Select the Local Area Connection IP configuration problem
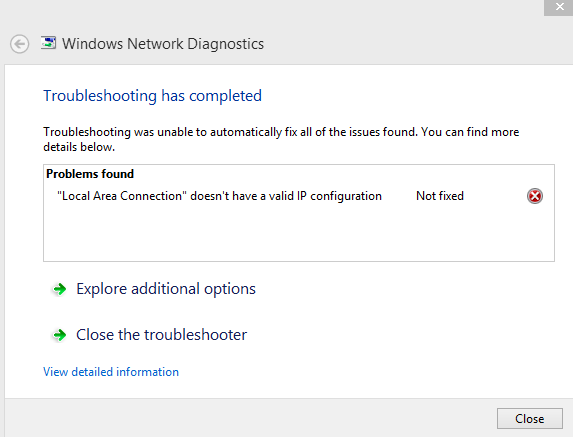 click(x=219, y=196)
